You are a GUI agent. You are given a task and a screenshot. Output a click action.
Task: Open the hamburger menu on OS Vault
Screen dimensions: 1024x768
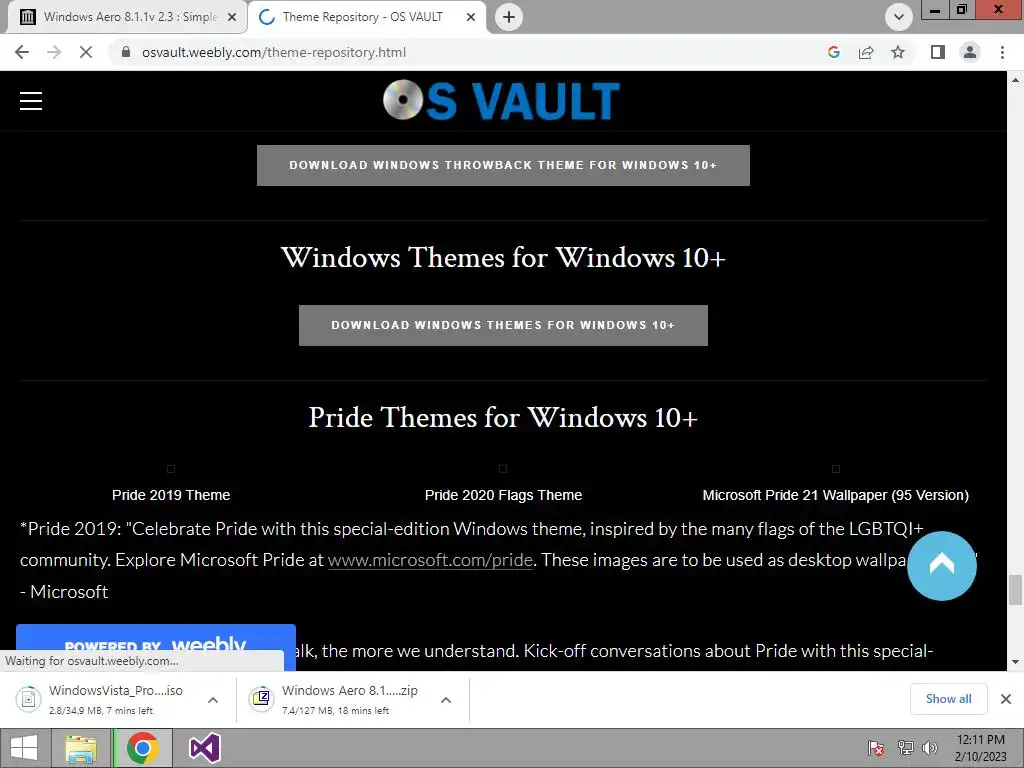point(31,101)
